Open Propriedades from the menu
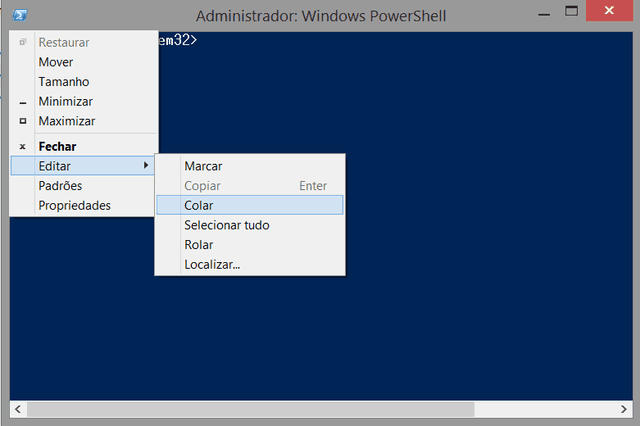The image size is (640, 426). tap(83, 205)
